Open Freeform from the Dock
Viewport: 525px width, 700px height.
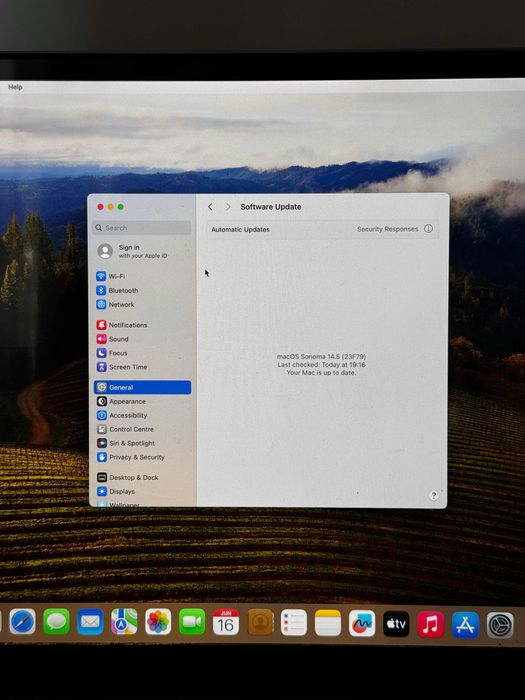[362, 623]
